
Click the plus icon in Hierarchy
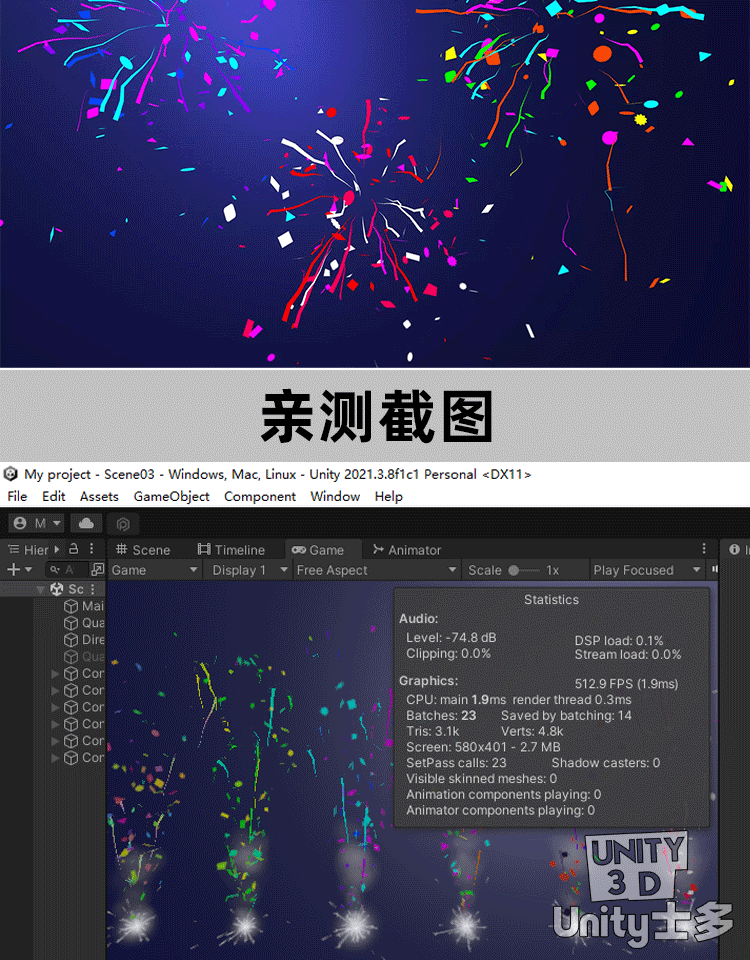[13, 569]
